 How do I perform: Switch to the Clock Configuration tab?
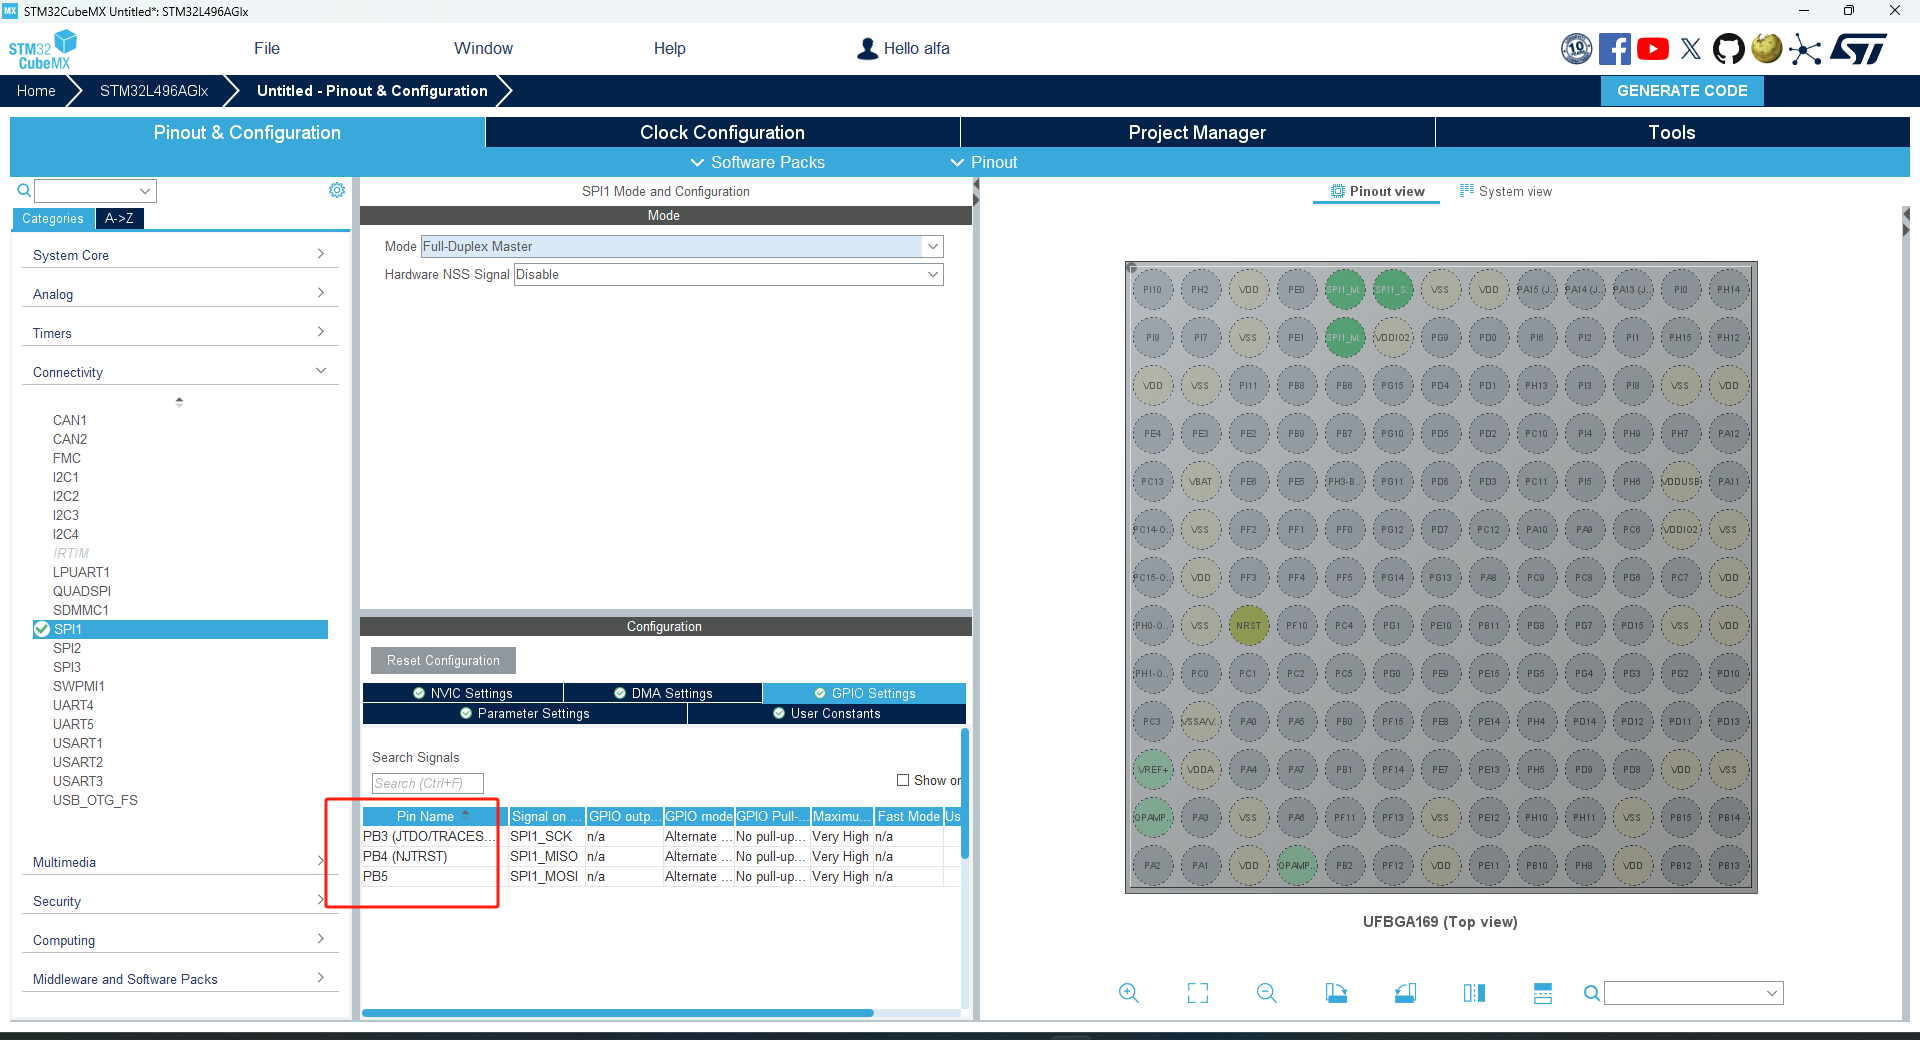(722, 132)
